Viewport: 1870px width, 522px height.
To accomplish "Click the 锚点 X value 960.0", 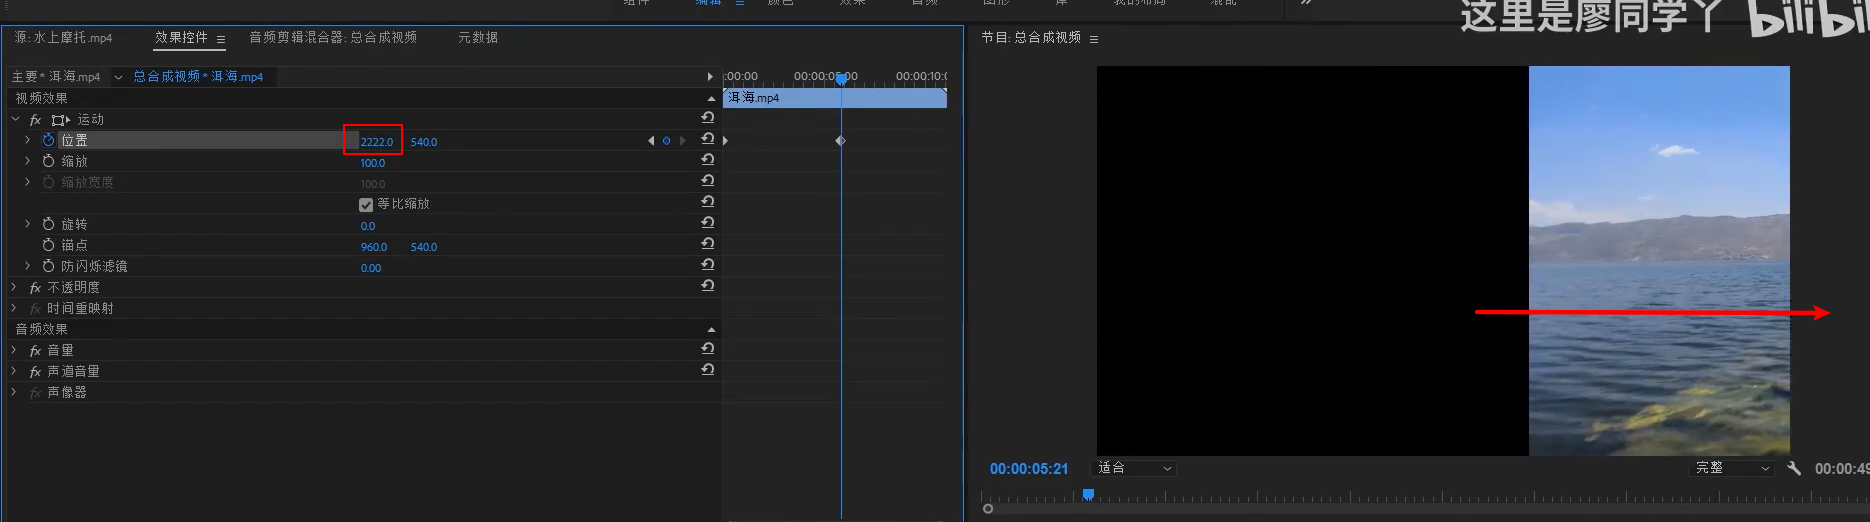I will tap(373, 247).
